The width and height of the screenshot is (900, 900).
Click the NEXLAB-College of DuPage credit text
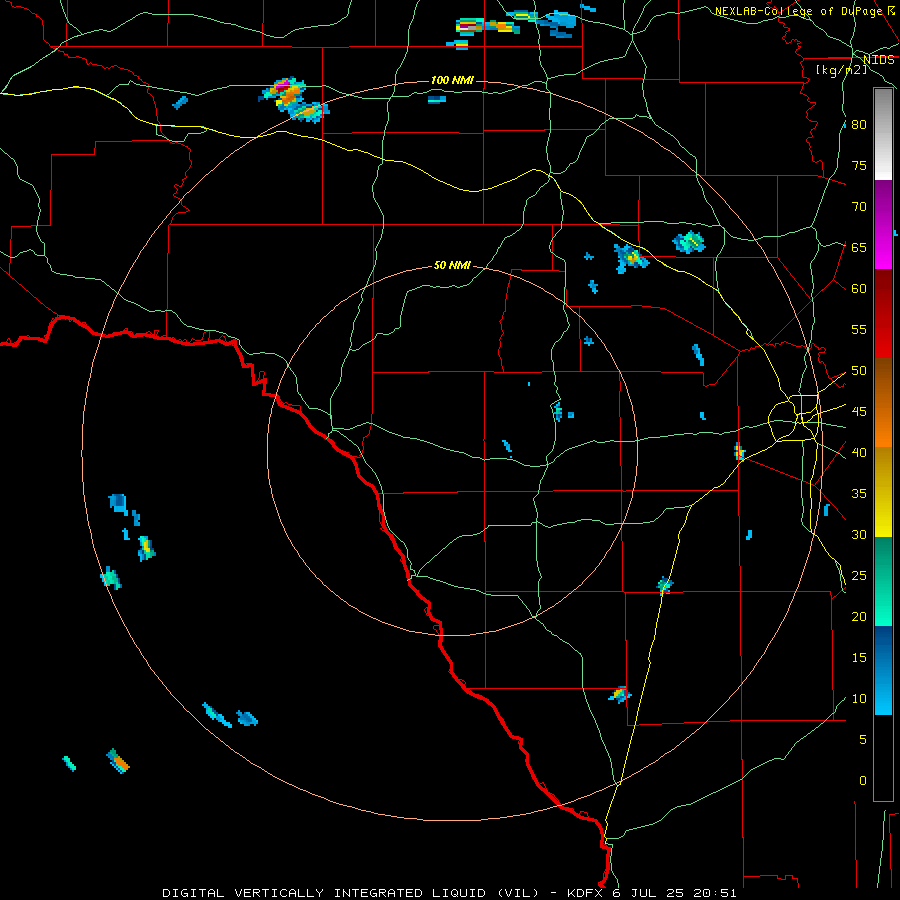pyautogui.click(x=804, y=11)
